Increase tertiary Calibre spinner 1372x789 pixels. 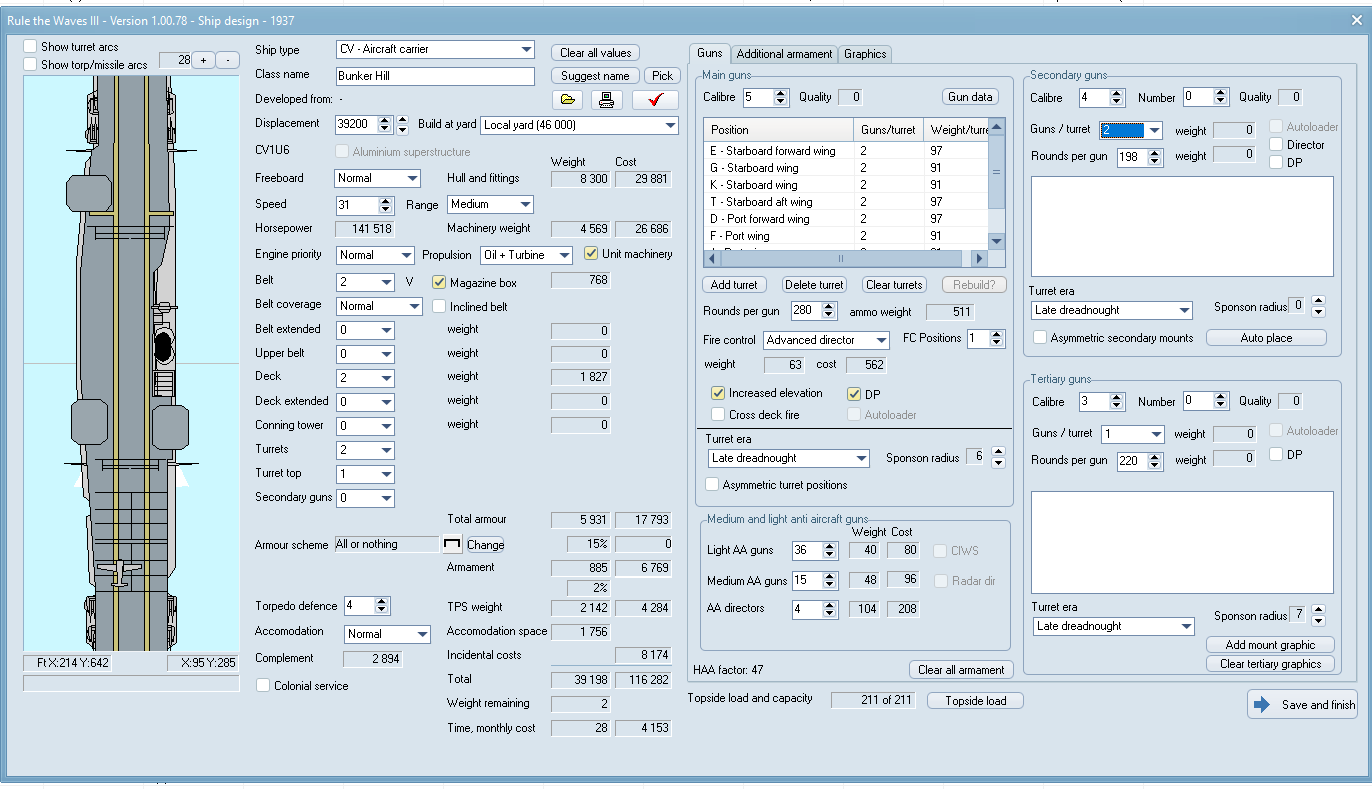click(x=1117, y=397)
